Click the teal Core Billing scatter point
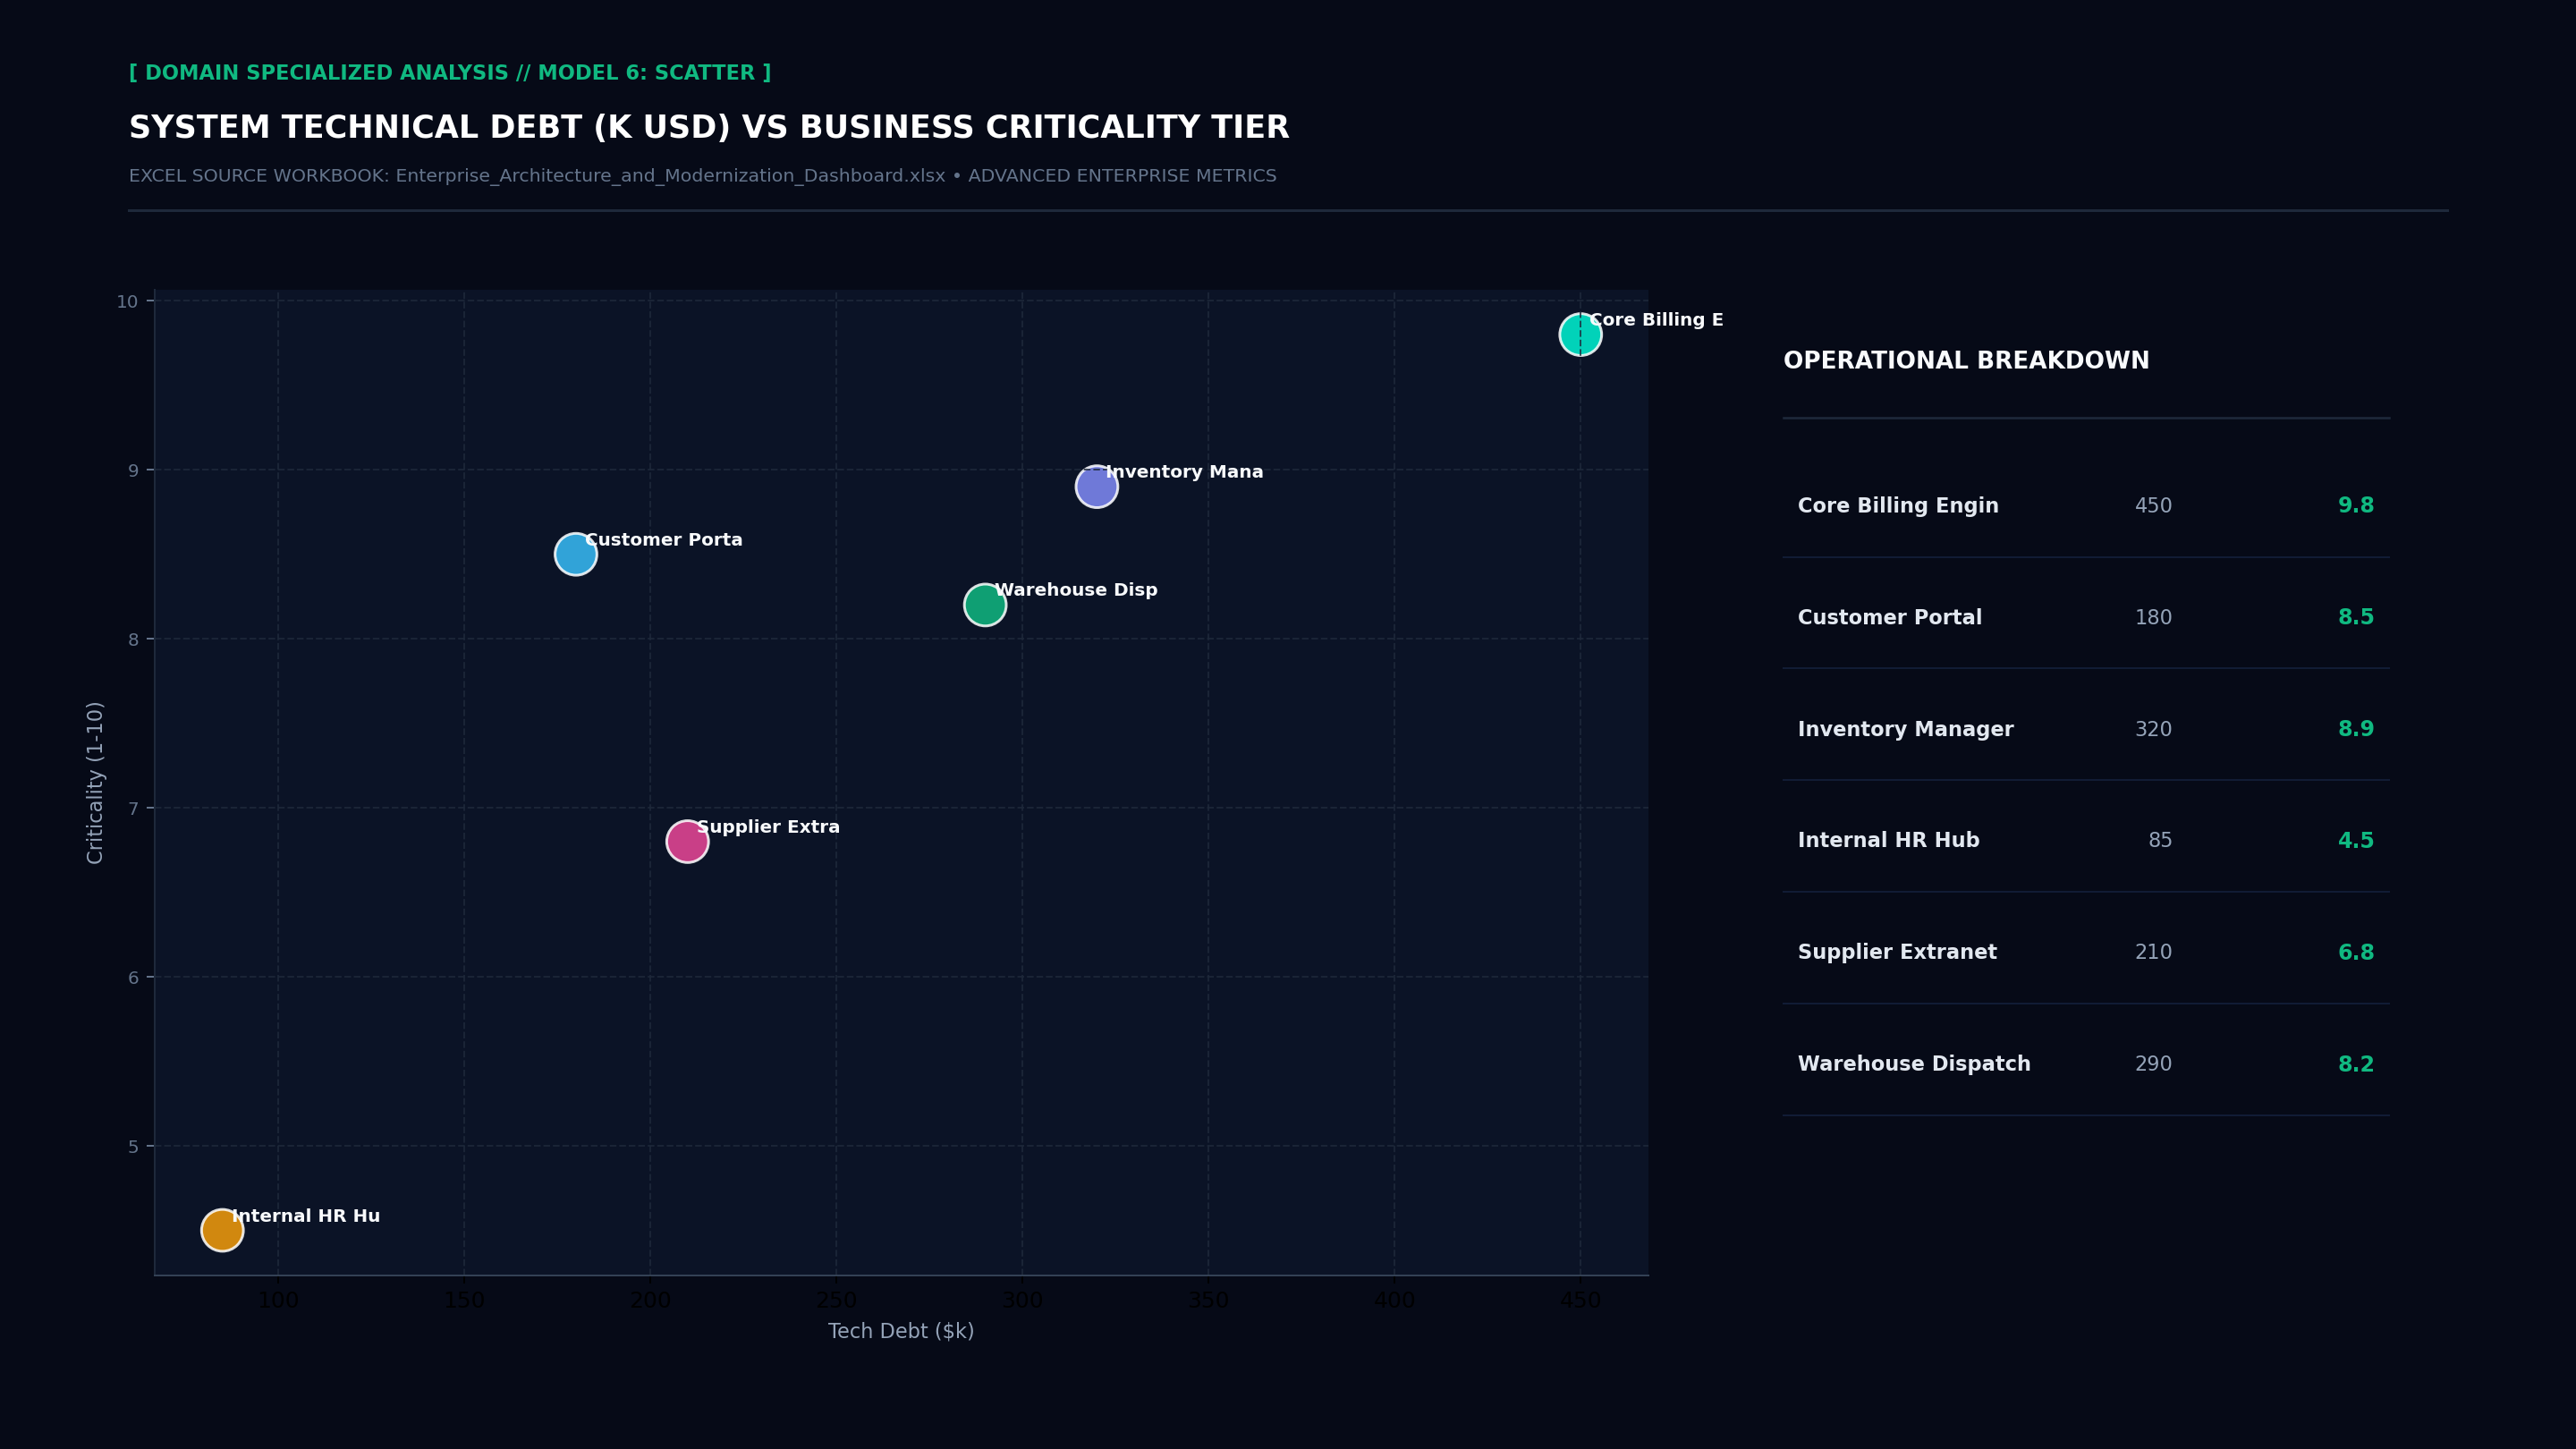Screen dimensions: 2576x1449 [1580, 334]
